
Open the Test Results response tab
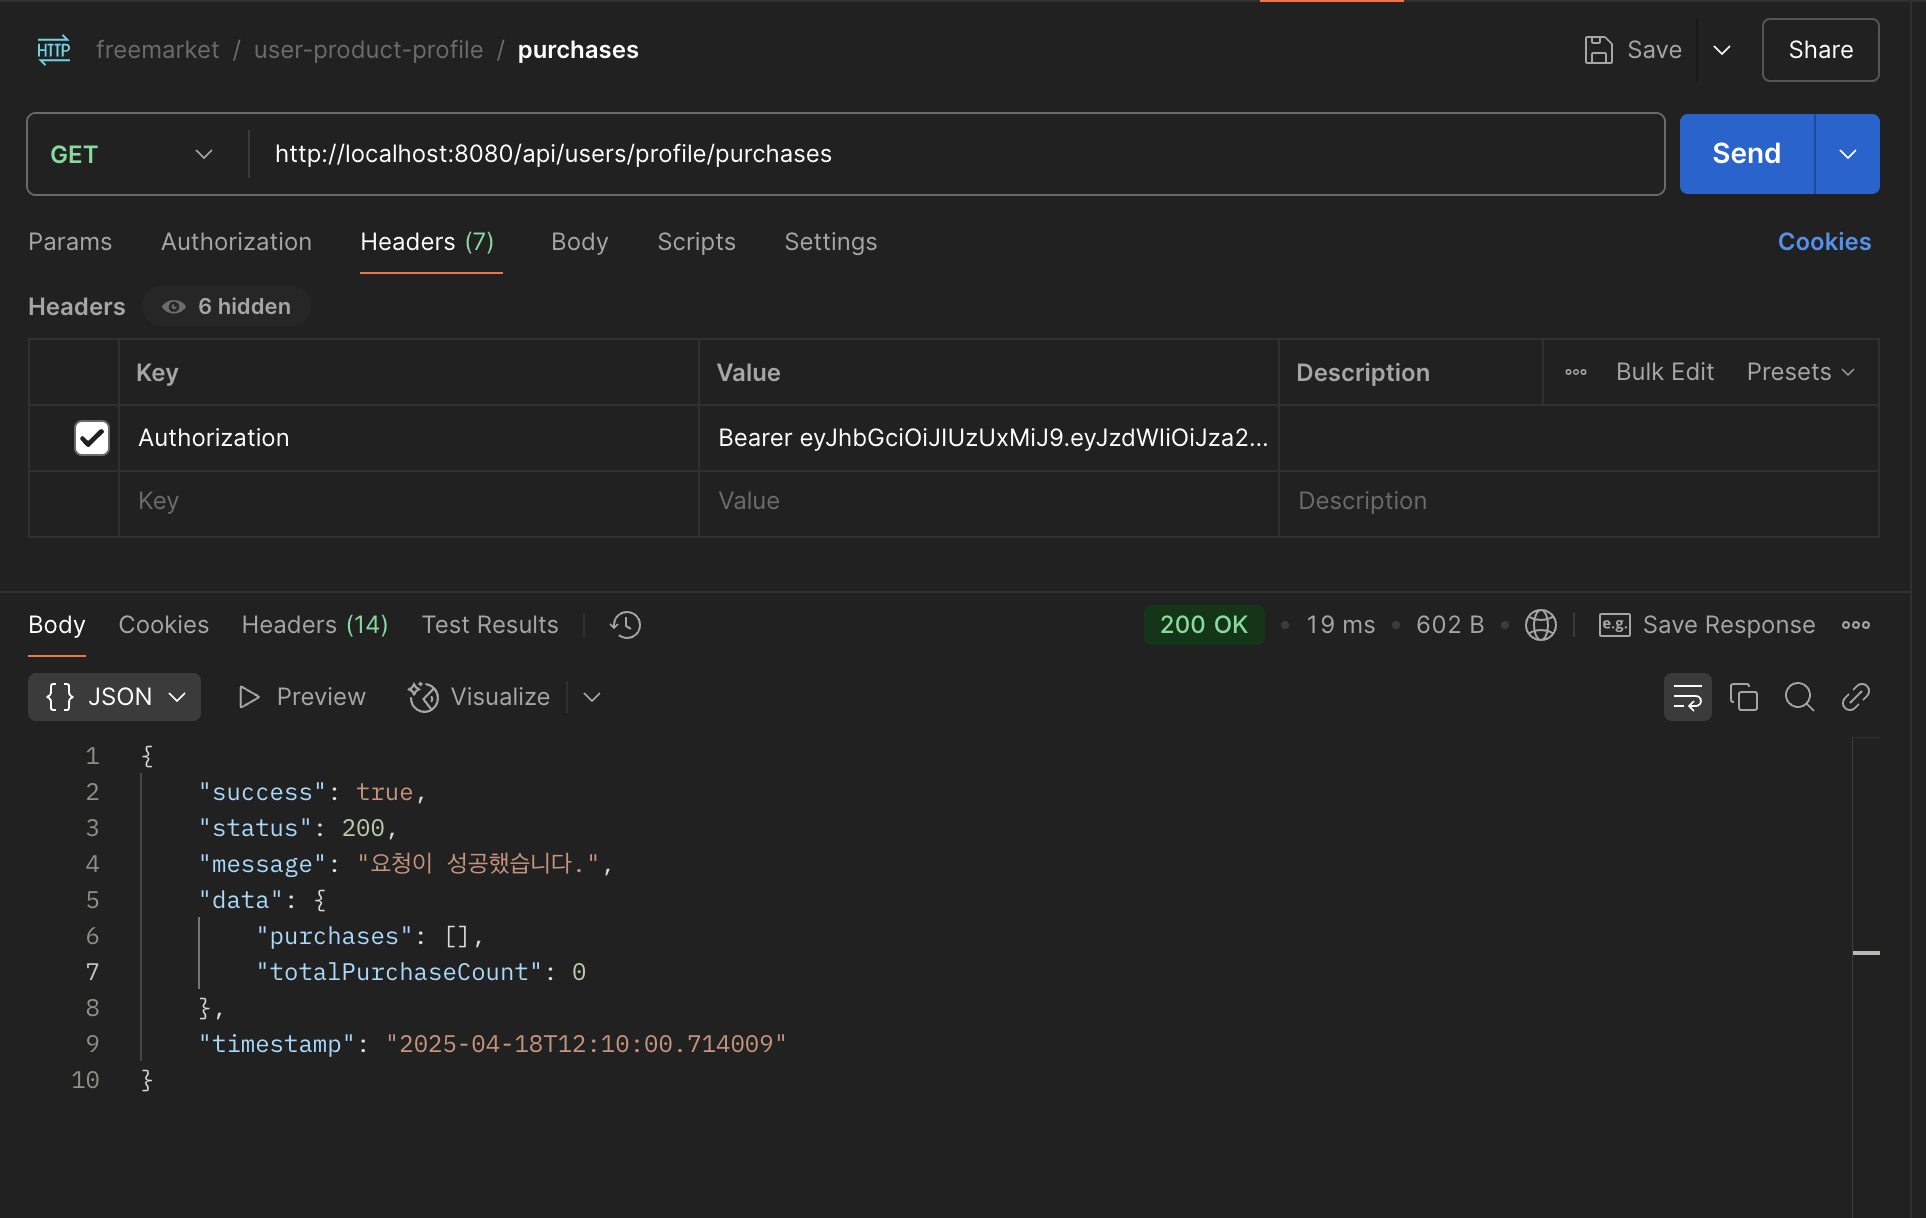pyautogui.click(x=489, y=625)
